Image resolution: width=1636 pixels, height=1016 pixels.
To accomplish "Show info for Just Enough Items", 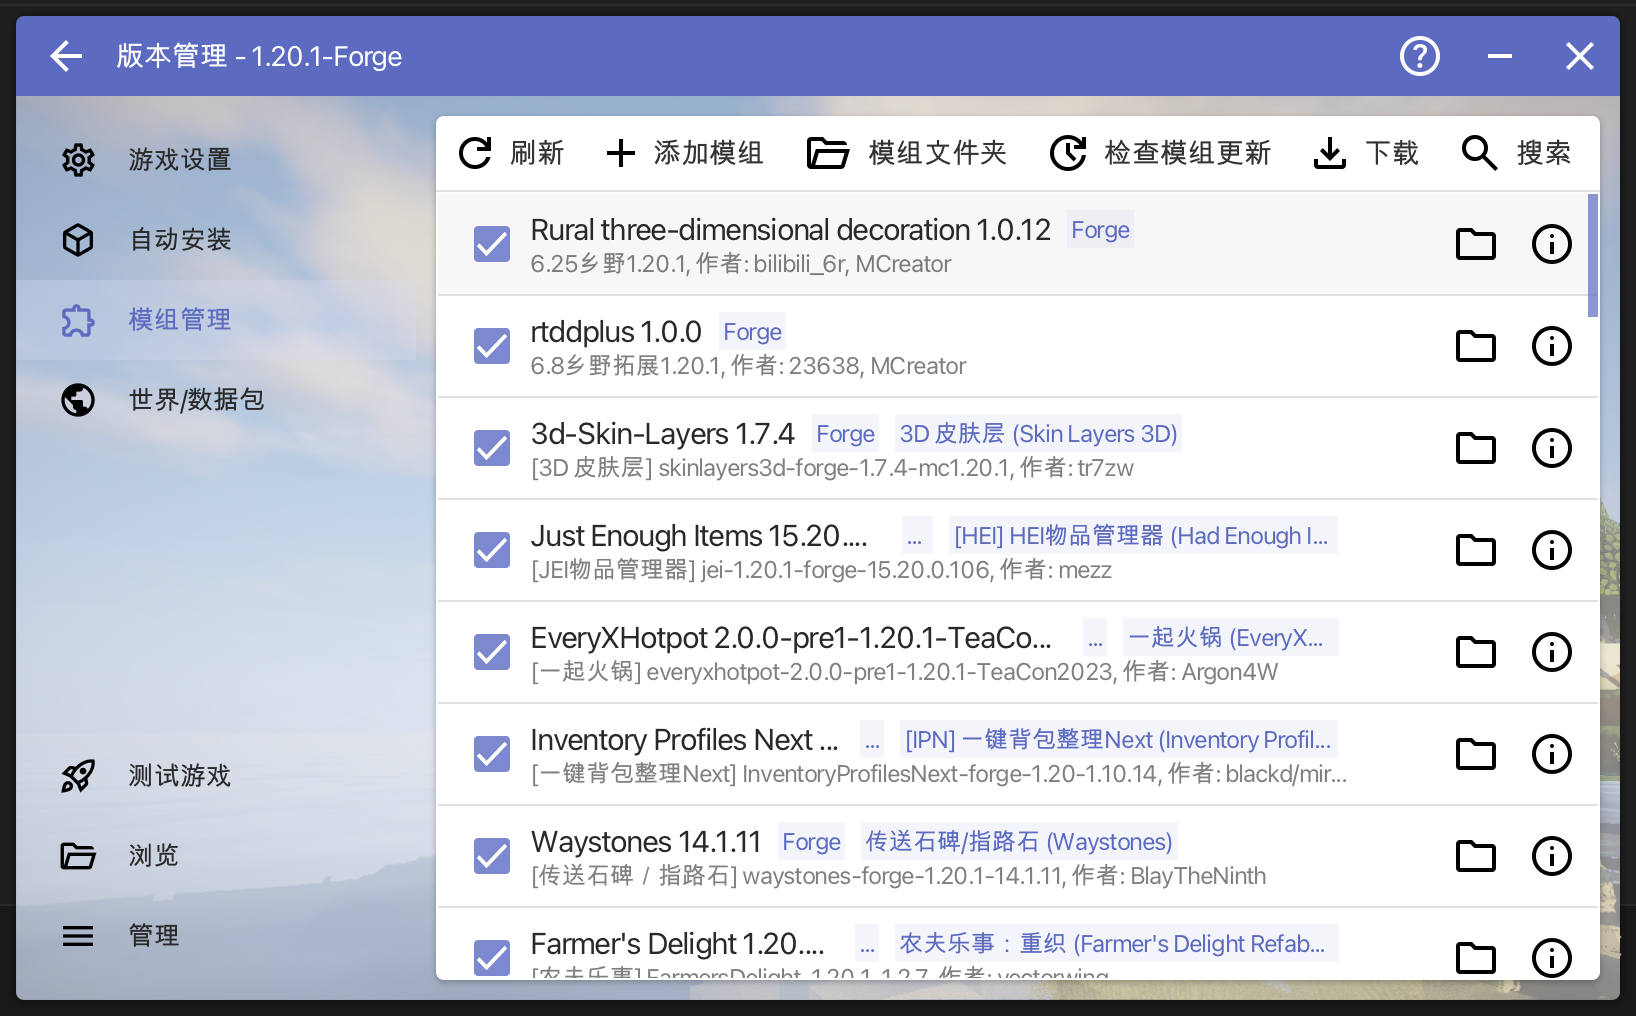I will point(1551,550).
